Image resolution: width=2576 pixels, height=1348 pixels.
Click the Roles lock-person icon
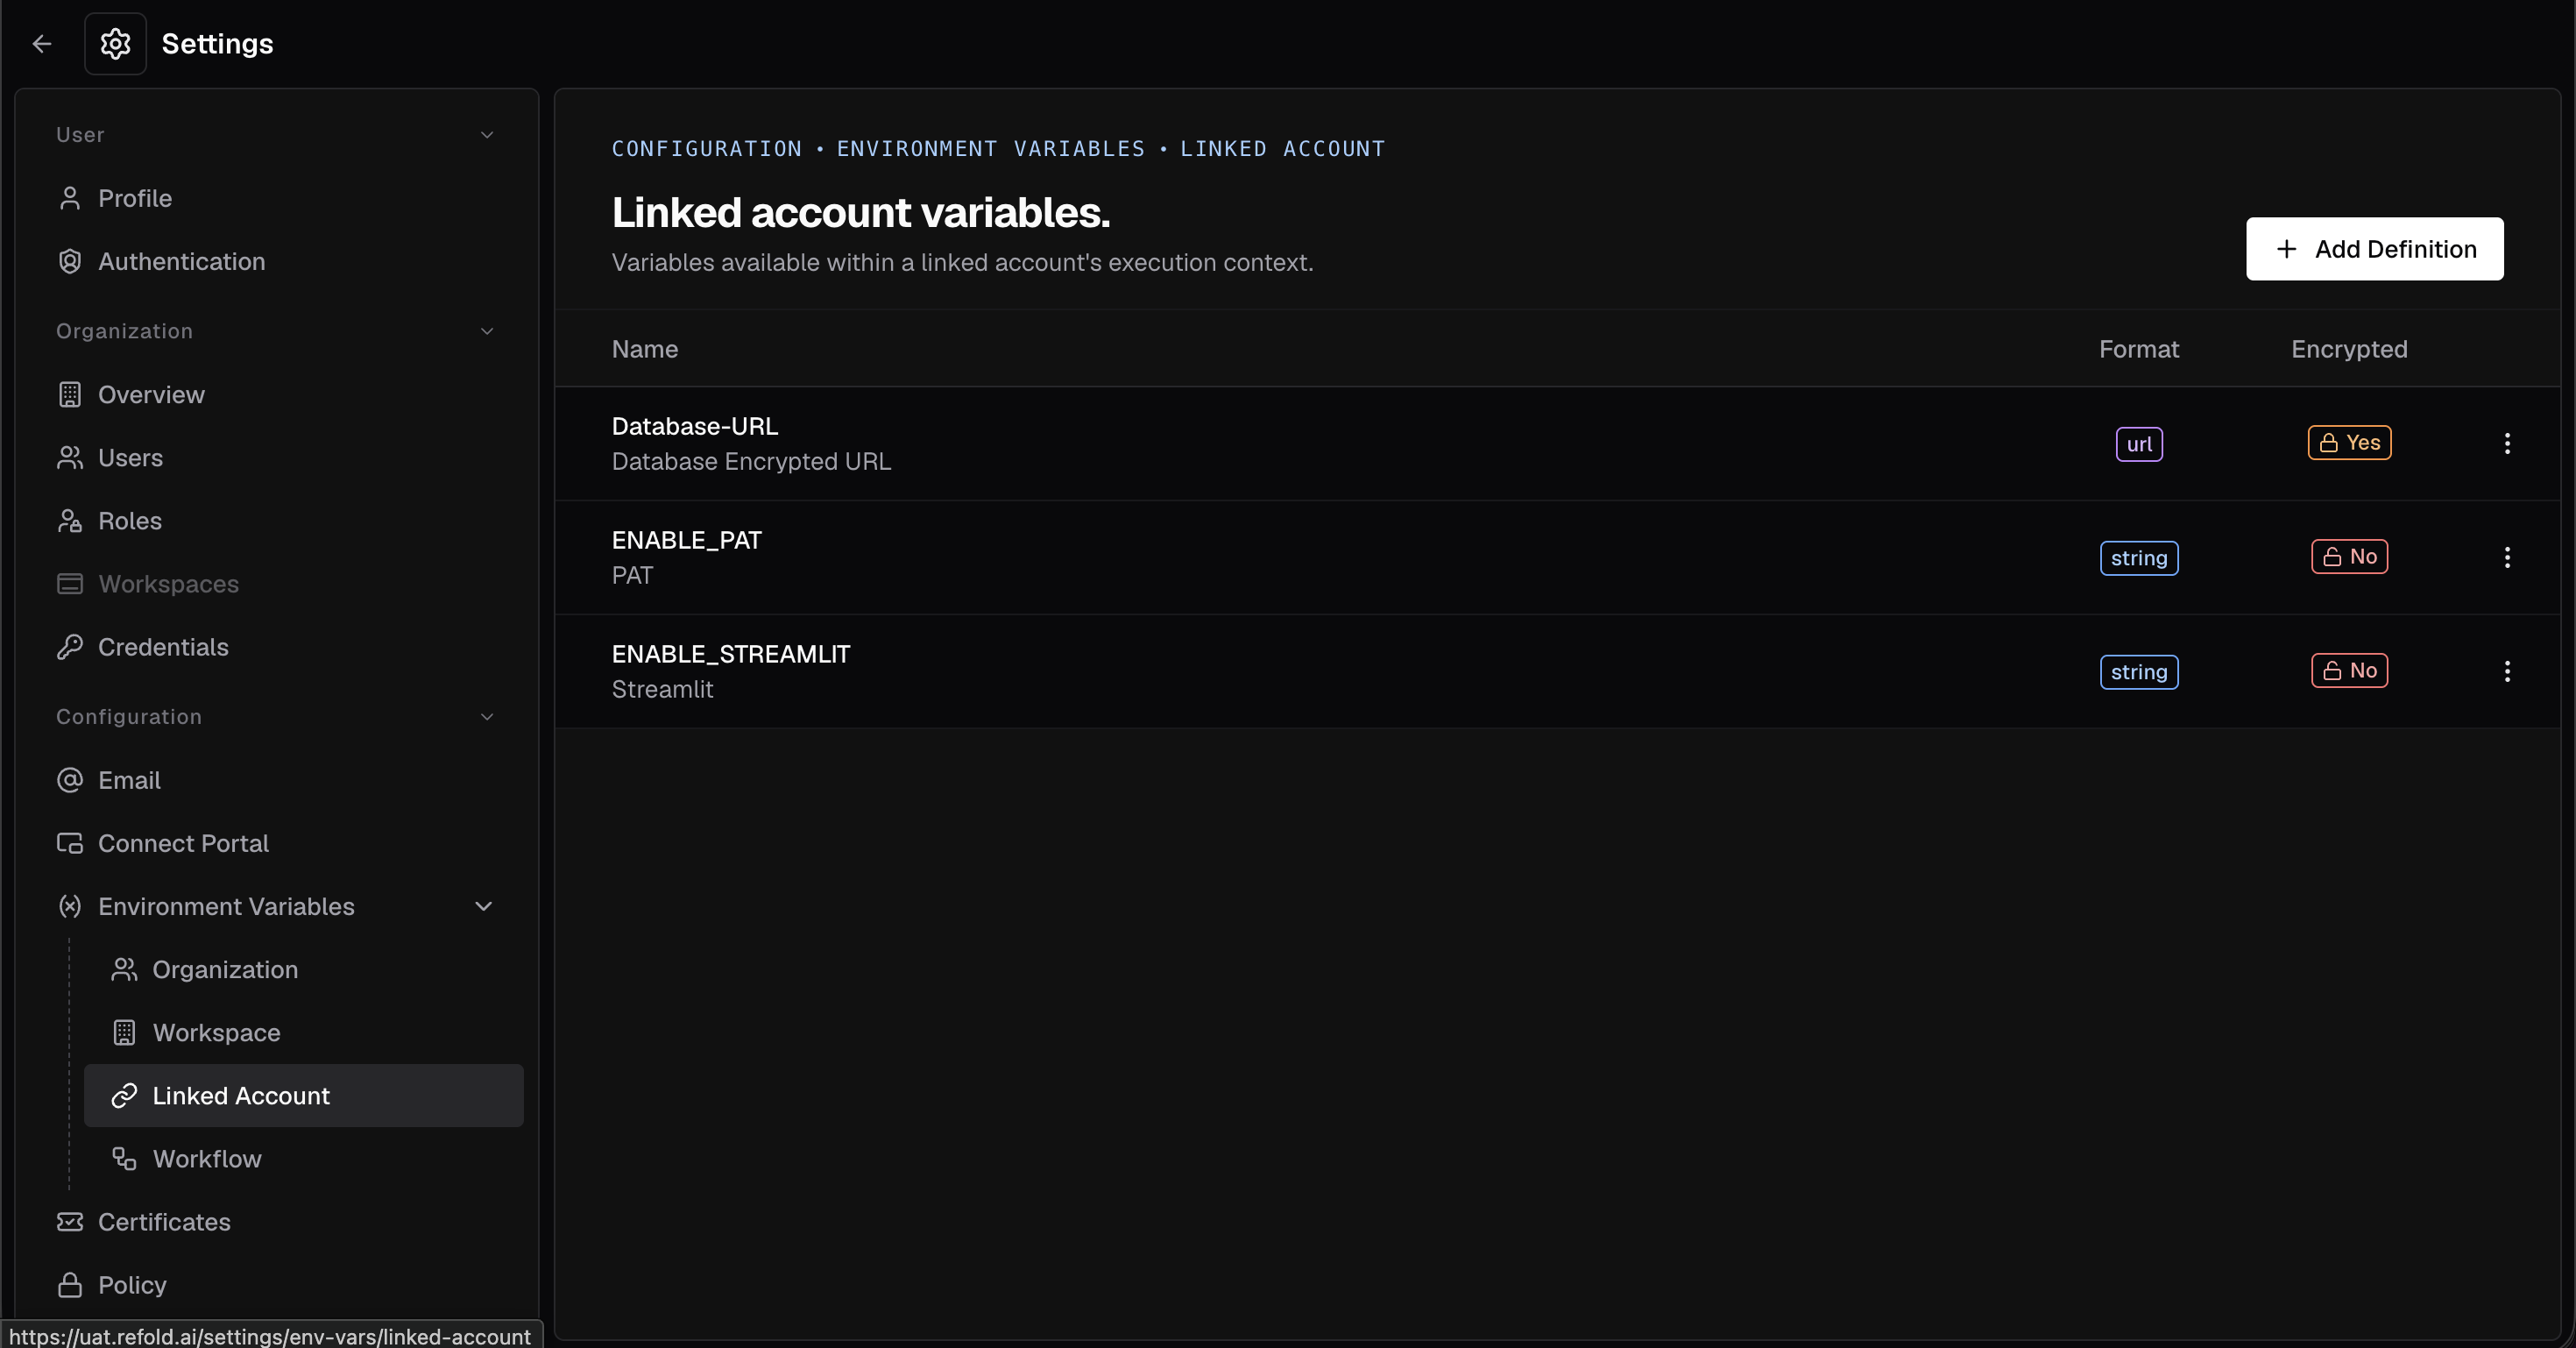[69, 520]
